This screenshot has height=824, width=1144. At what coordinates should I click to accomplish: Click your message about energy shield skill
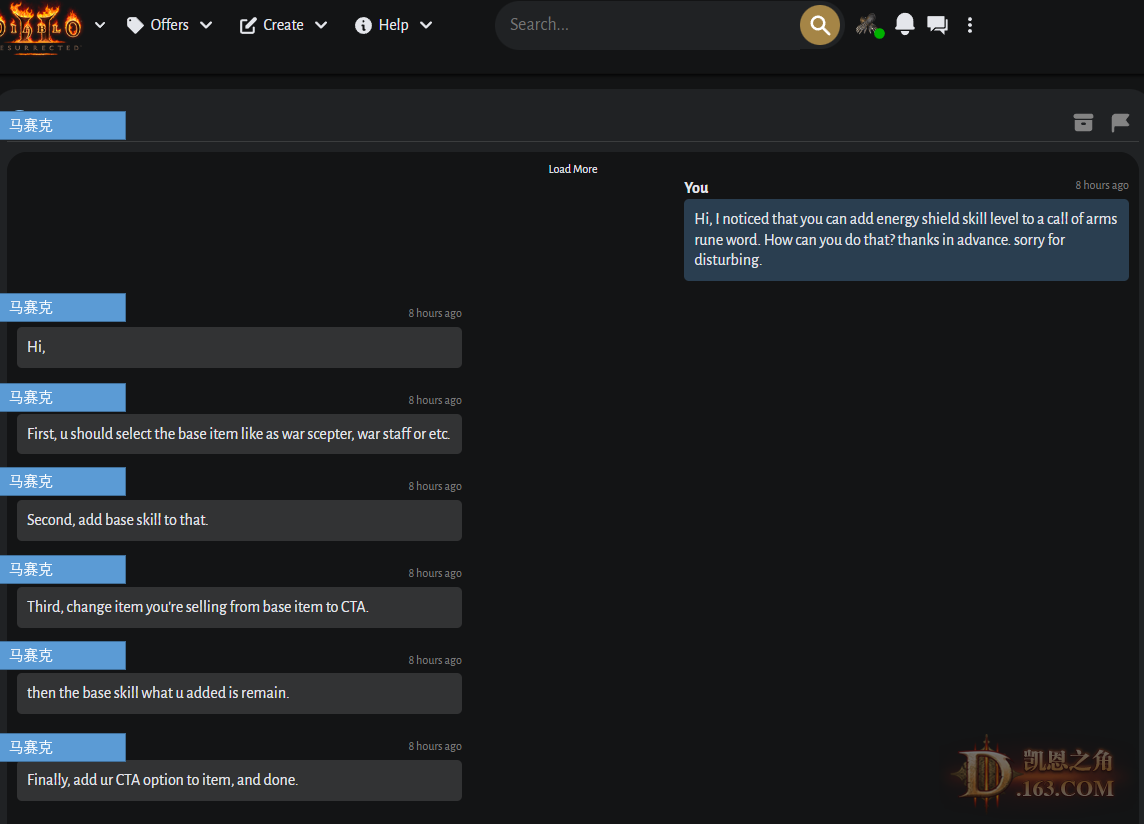tap(906, 240)
